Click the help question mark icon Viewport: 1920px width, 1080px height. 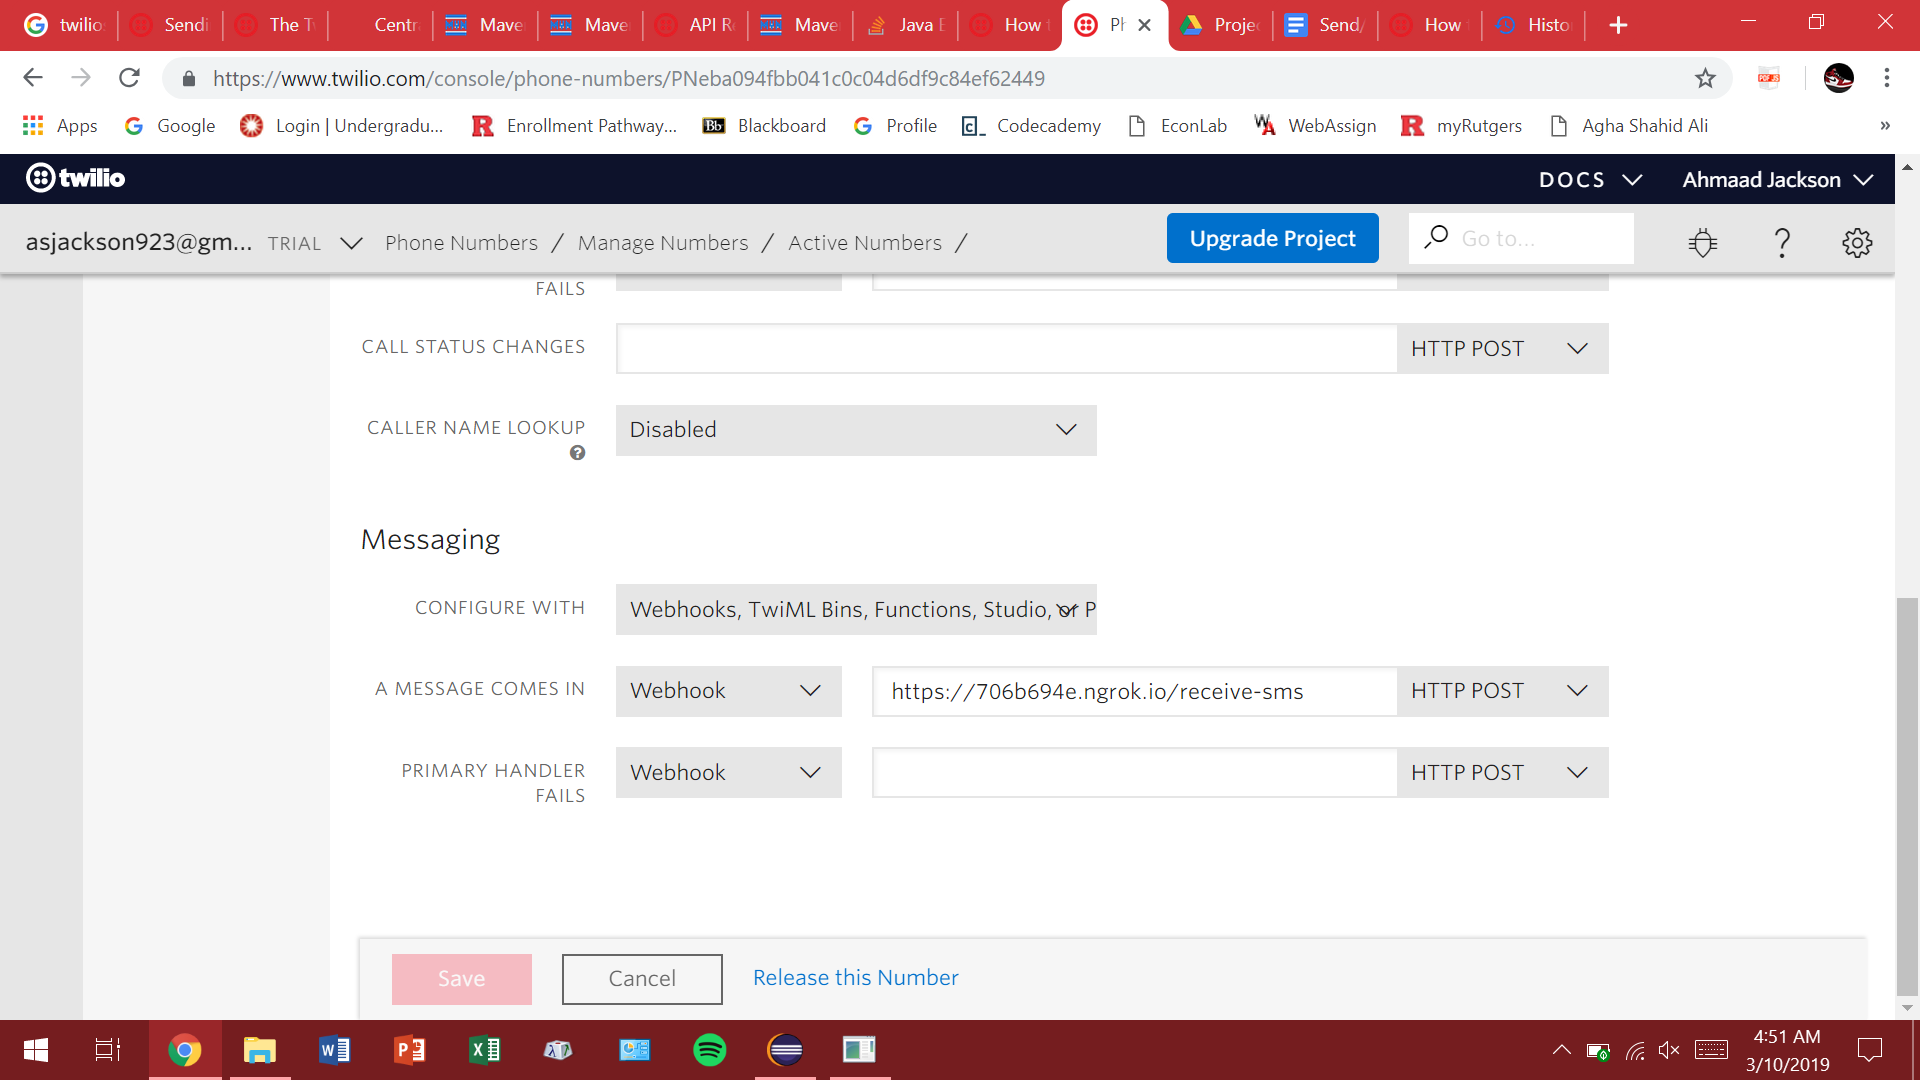coord(1781,242)
